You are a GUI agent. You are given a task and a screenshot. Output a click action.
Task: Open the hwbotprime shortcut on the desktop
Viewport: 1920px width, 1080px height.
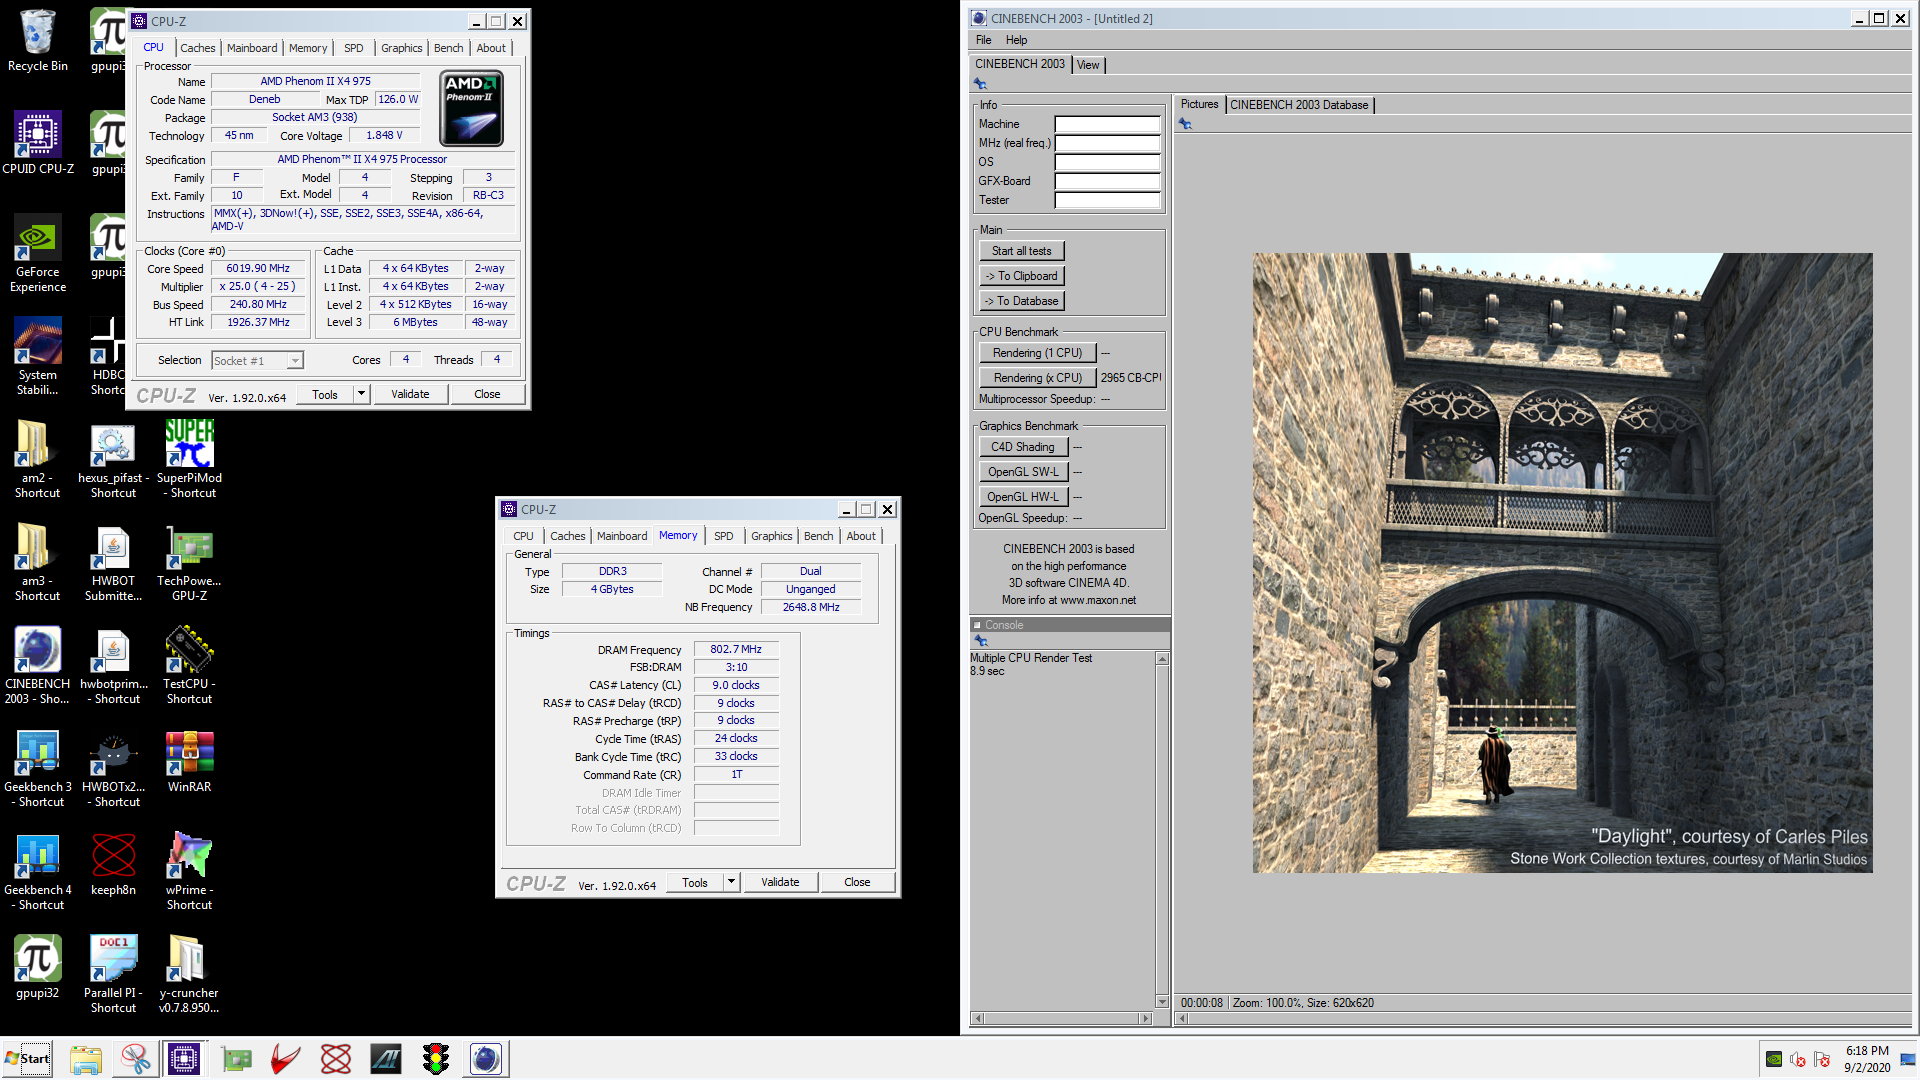(113, 665)
